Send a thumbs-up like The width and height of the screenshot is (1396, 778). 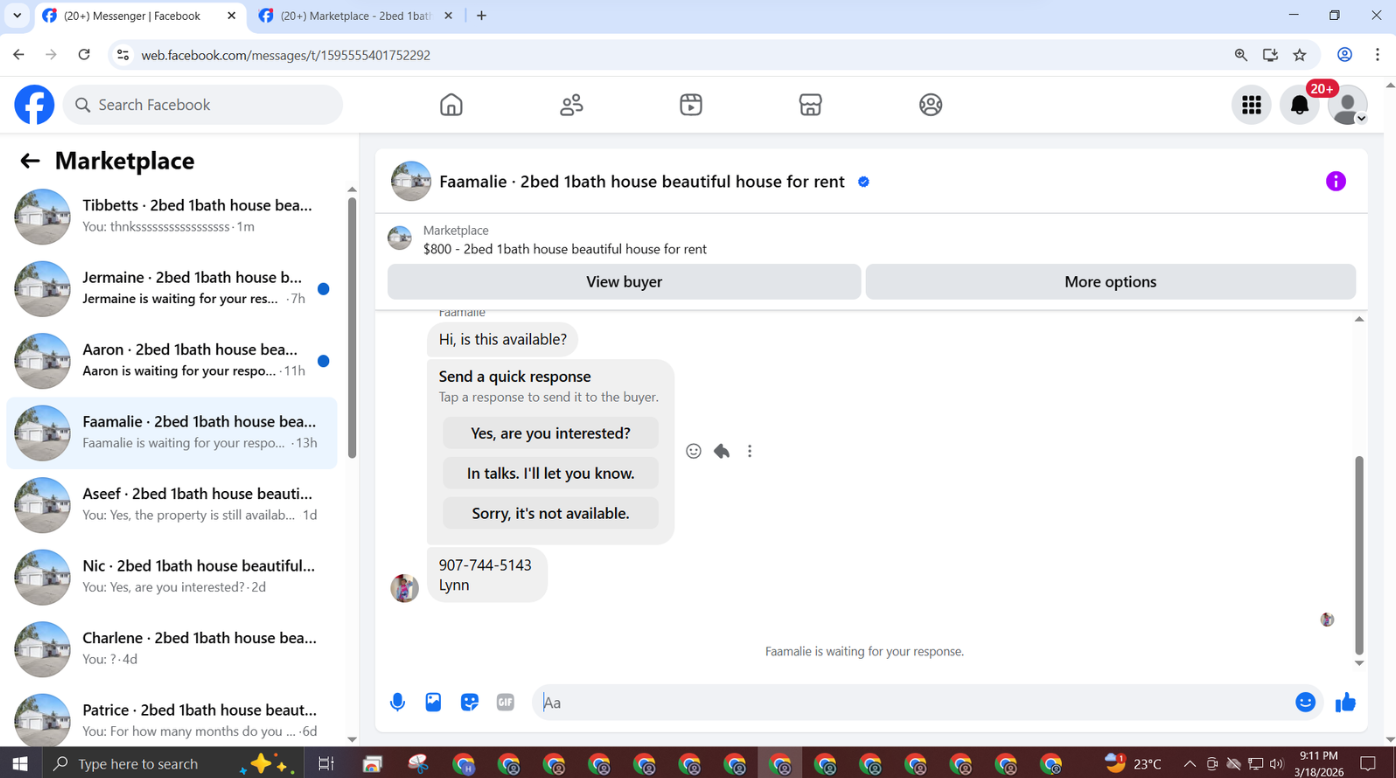click(x=1345, y=702)
